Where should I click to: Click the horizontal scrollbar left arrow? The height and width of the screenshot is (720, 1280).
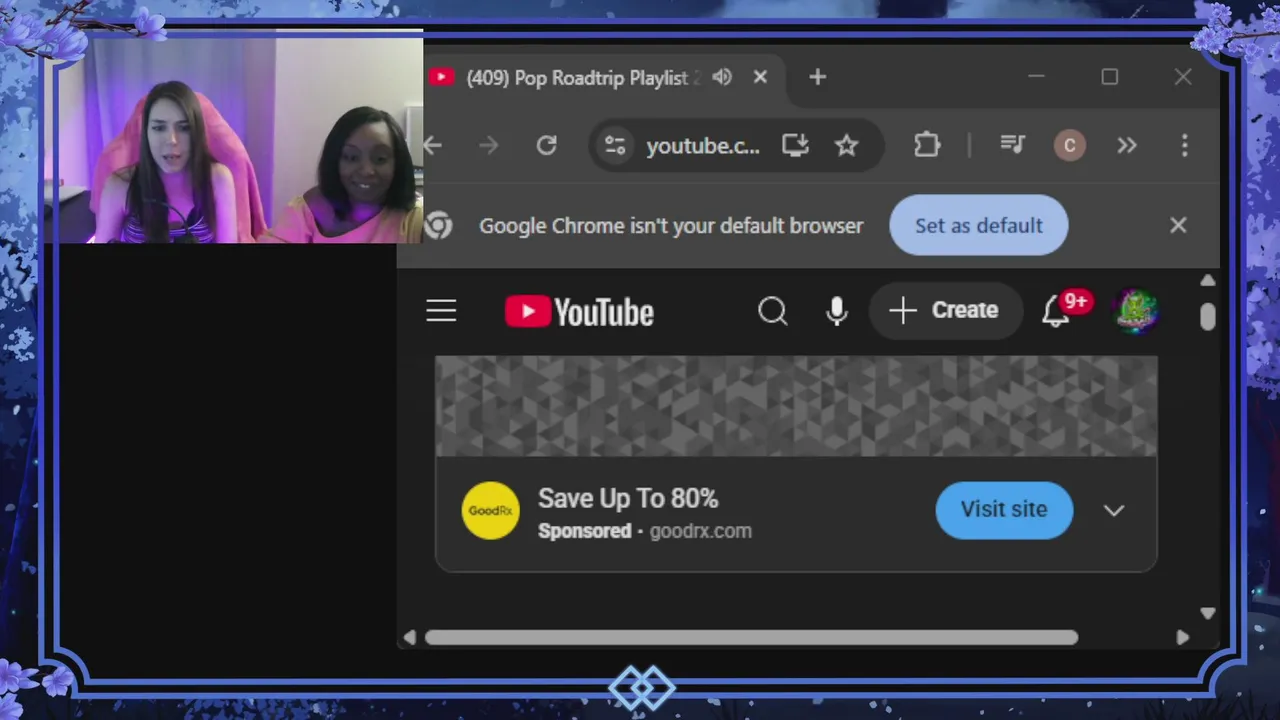[409, 637]
